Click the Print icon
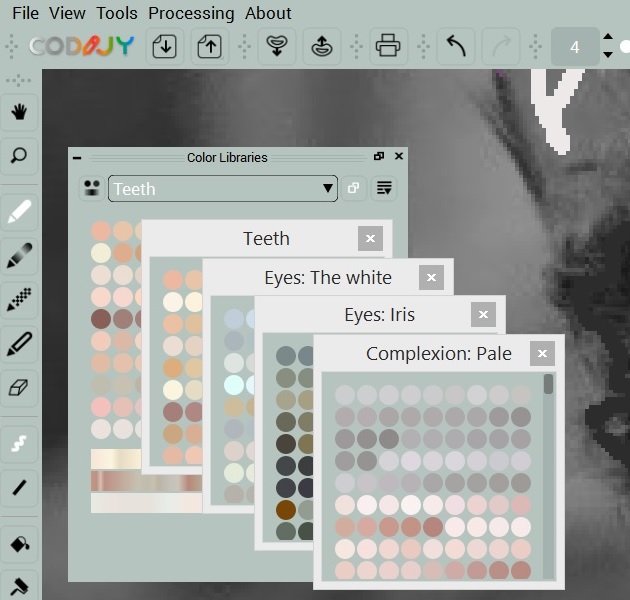 (388, 46)
